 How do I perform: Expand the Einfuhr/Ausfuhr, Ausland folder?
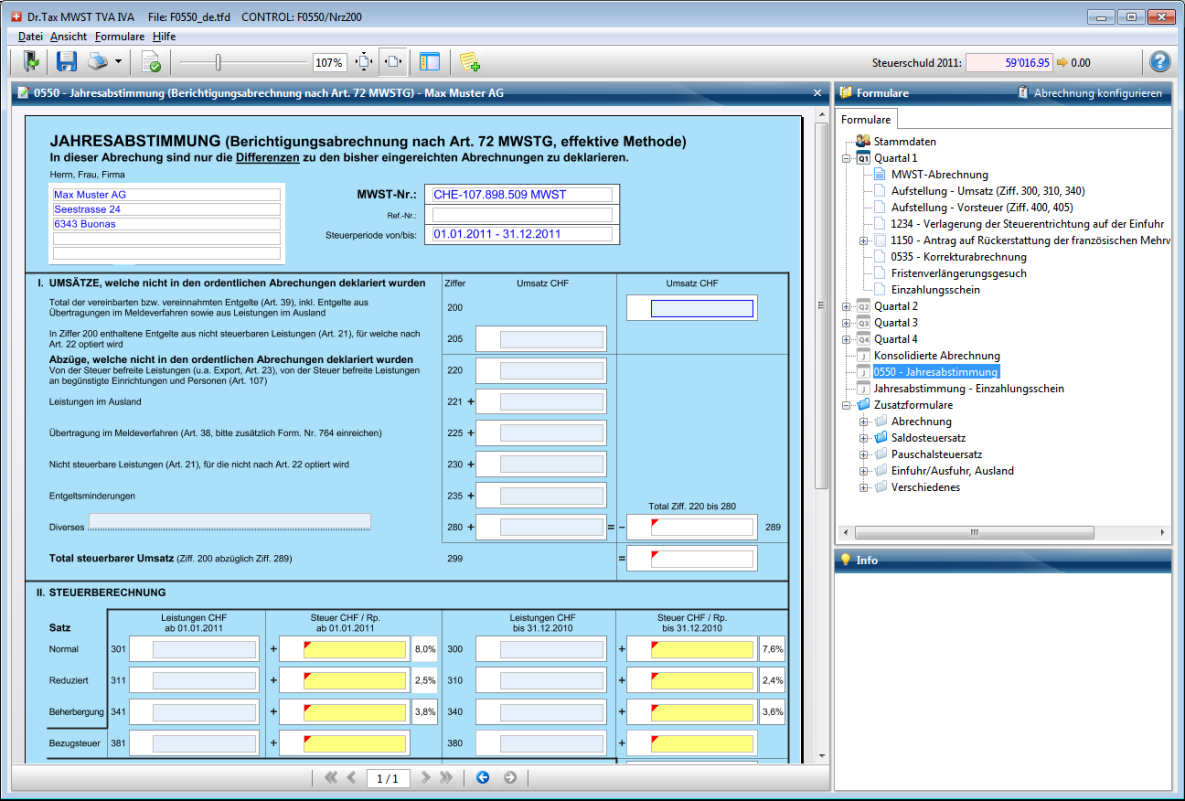[x=863, y=472]
